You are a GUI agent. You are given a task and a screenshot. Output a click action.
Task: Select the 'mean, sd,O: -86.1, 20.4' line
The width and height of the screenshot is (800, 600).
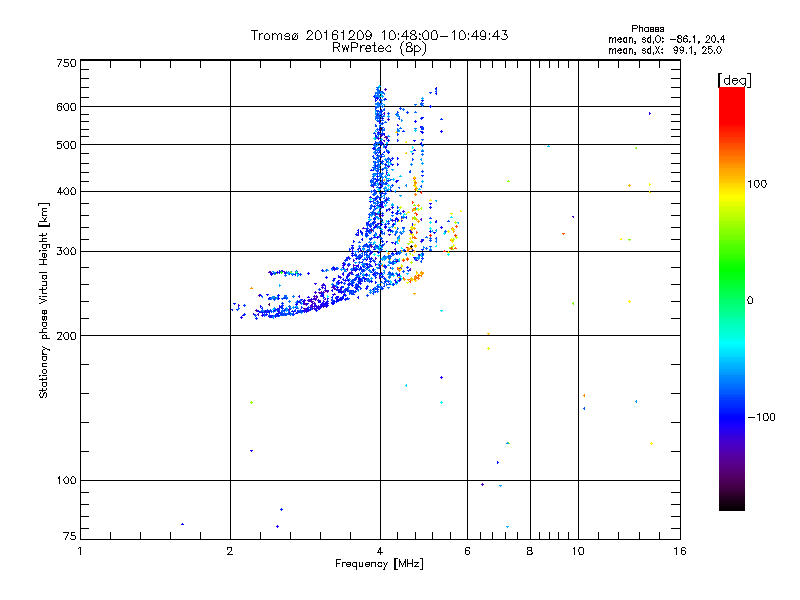(666, 39)
